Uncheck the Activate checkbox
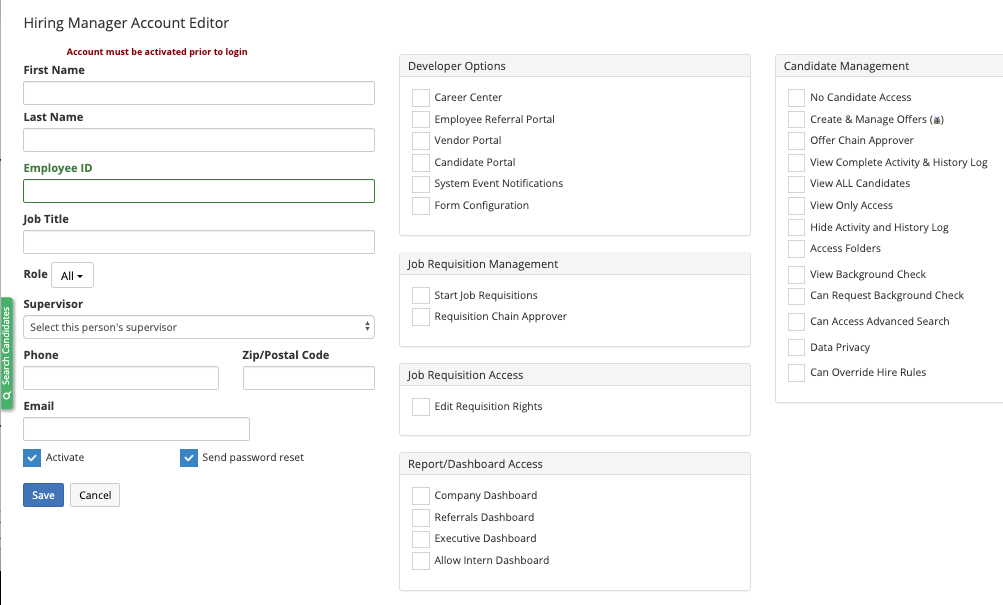Viewport: 1003px width, 605px height. point(31,457)
